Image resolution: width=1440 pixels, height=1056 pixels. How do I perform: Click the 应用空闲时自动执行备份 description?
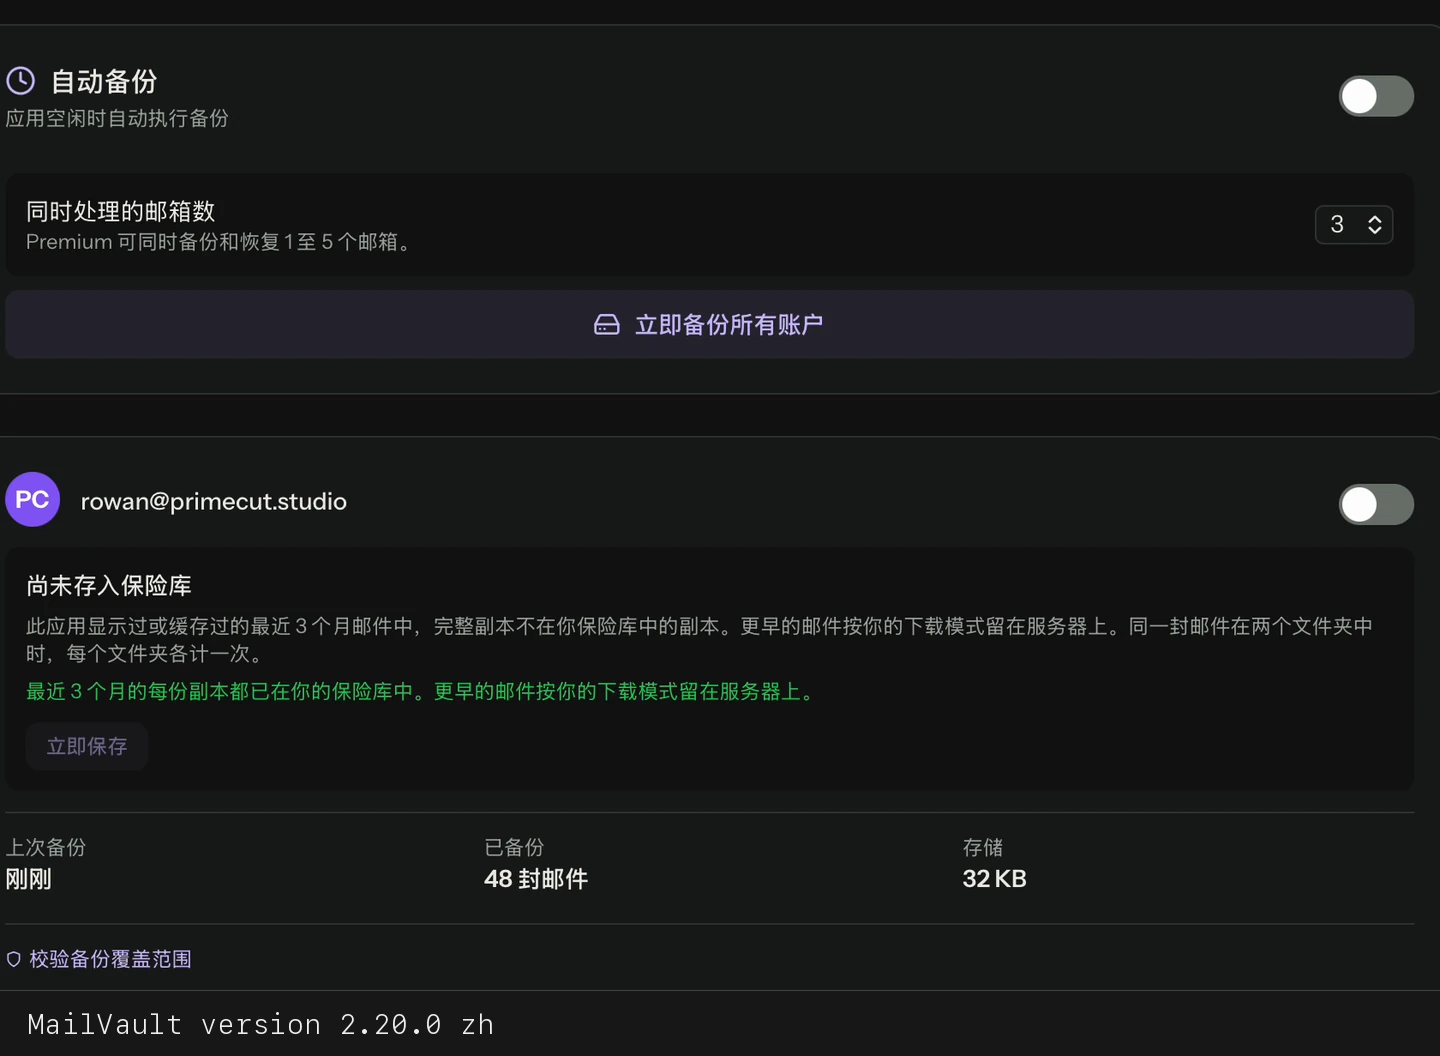tap(117, 118)
